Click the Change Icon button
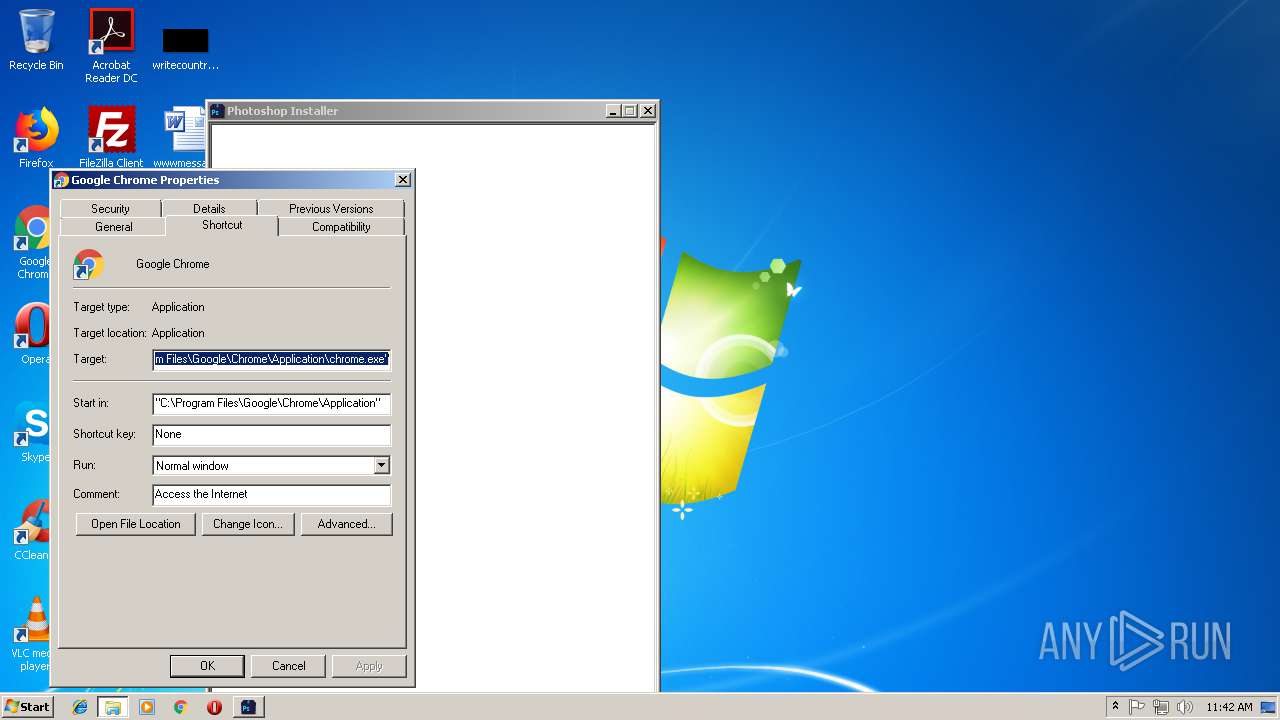Viewport: 1280px width, 720px height. click(248, 524)
